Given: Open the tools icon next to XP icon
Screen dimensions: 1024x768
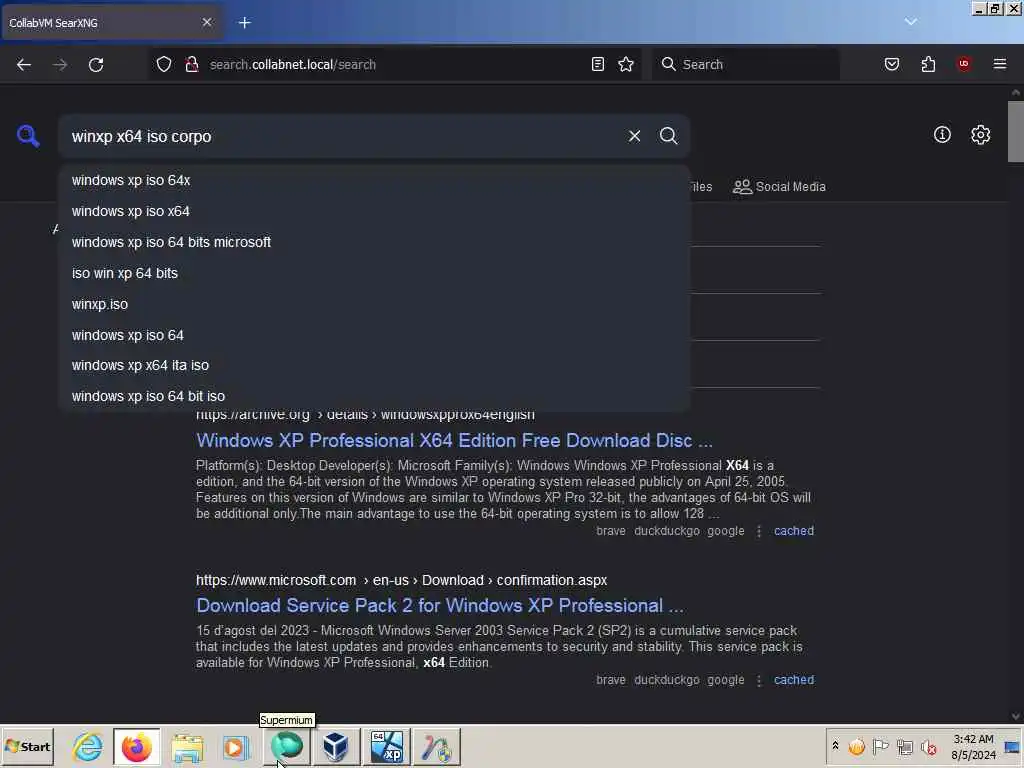Looking at the screenshot, I should (436, 746).
